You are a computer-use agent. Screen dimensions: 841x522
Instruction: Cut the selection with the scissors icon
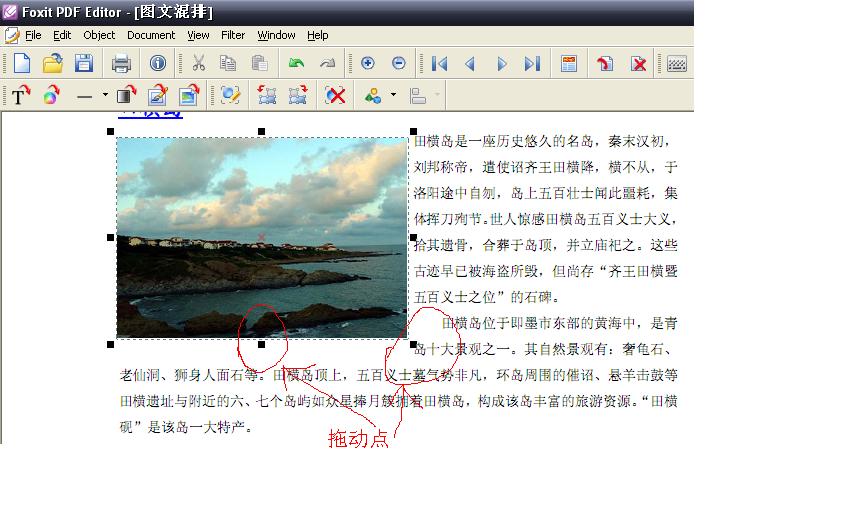[198, 64]
